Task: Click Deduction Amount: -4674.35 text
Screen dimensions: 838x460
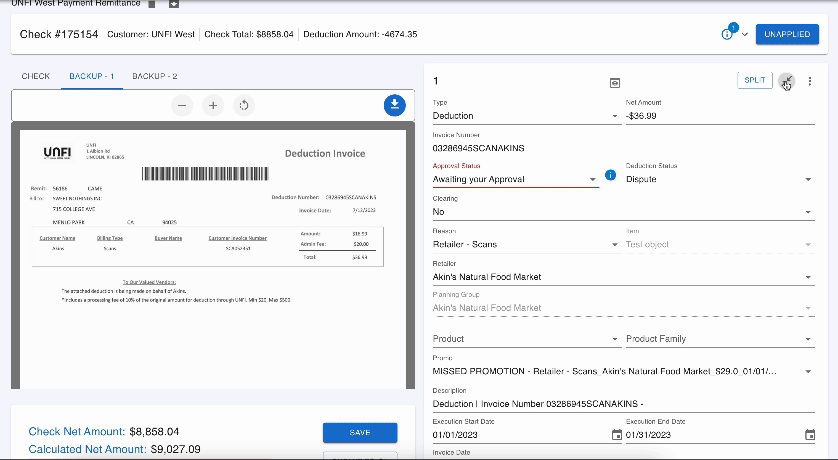Action: [360, 34]
